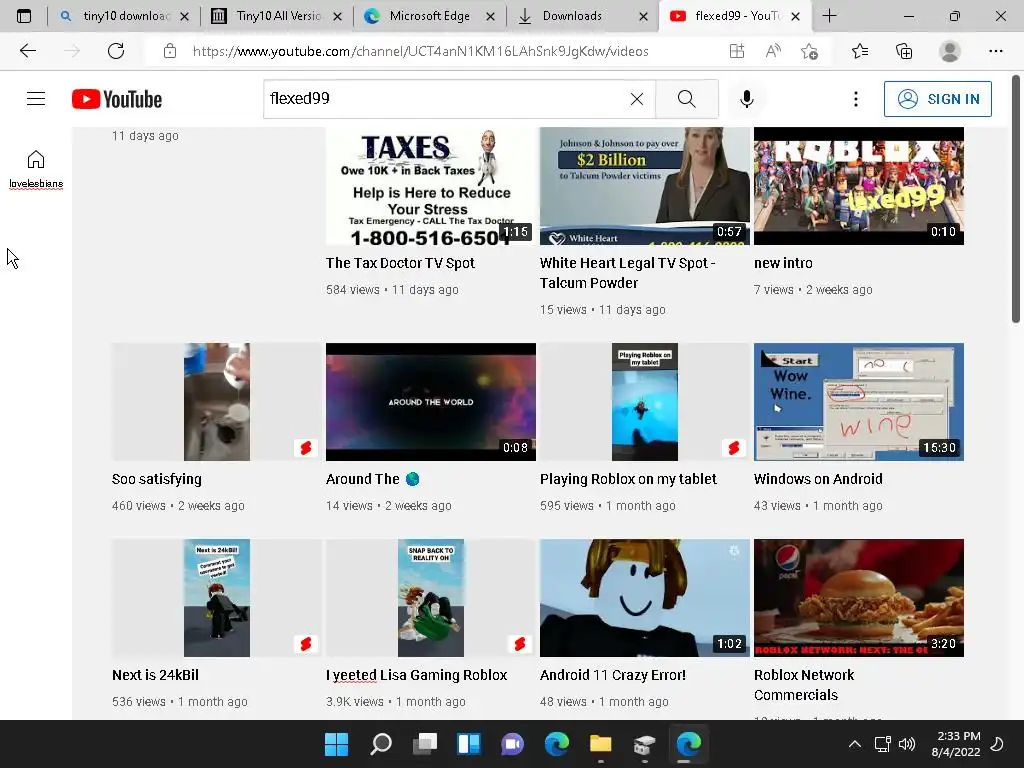Open Edge Settings and more menu
This screenshot has height=768, width=1024.
(995, 51)
